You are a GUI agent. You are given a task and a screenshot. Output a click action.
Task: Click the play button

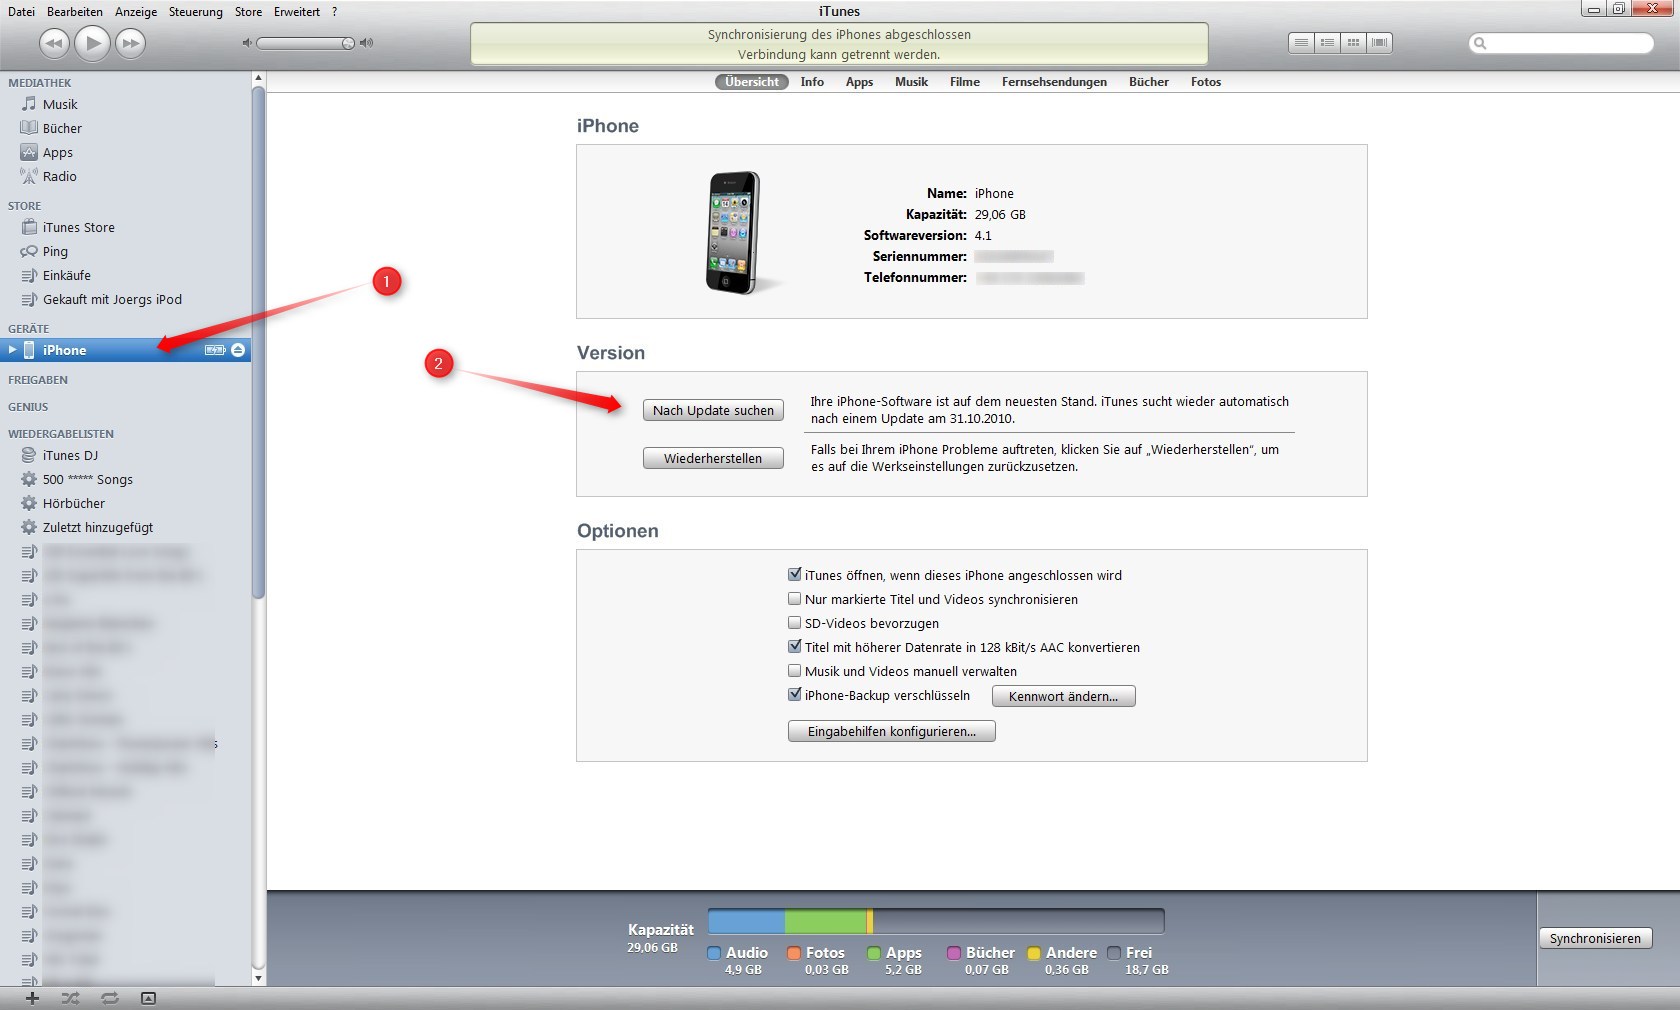[x=92, y=42]
